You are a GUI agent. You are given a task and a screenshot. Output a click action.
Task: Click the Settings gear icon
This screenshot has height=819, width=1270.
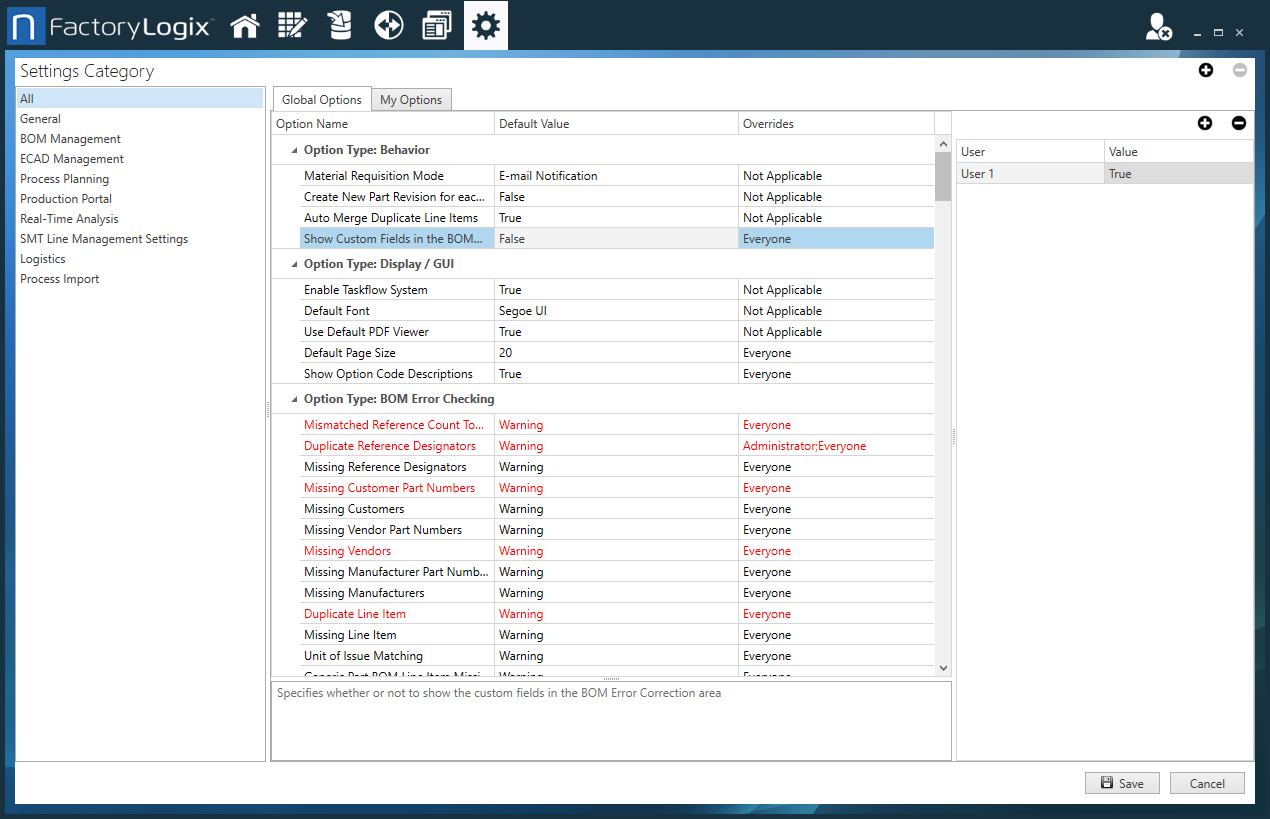coord(486,26)
